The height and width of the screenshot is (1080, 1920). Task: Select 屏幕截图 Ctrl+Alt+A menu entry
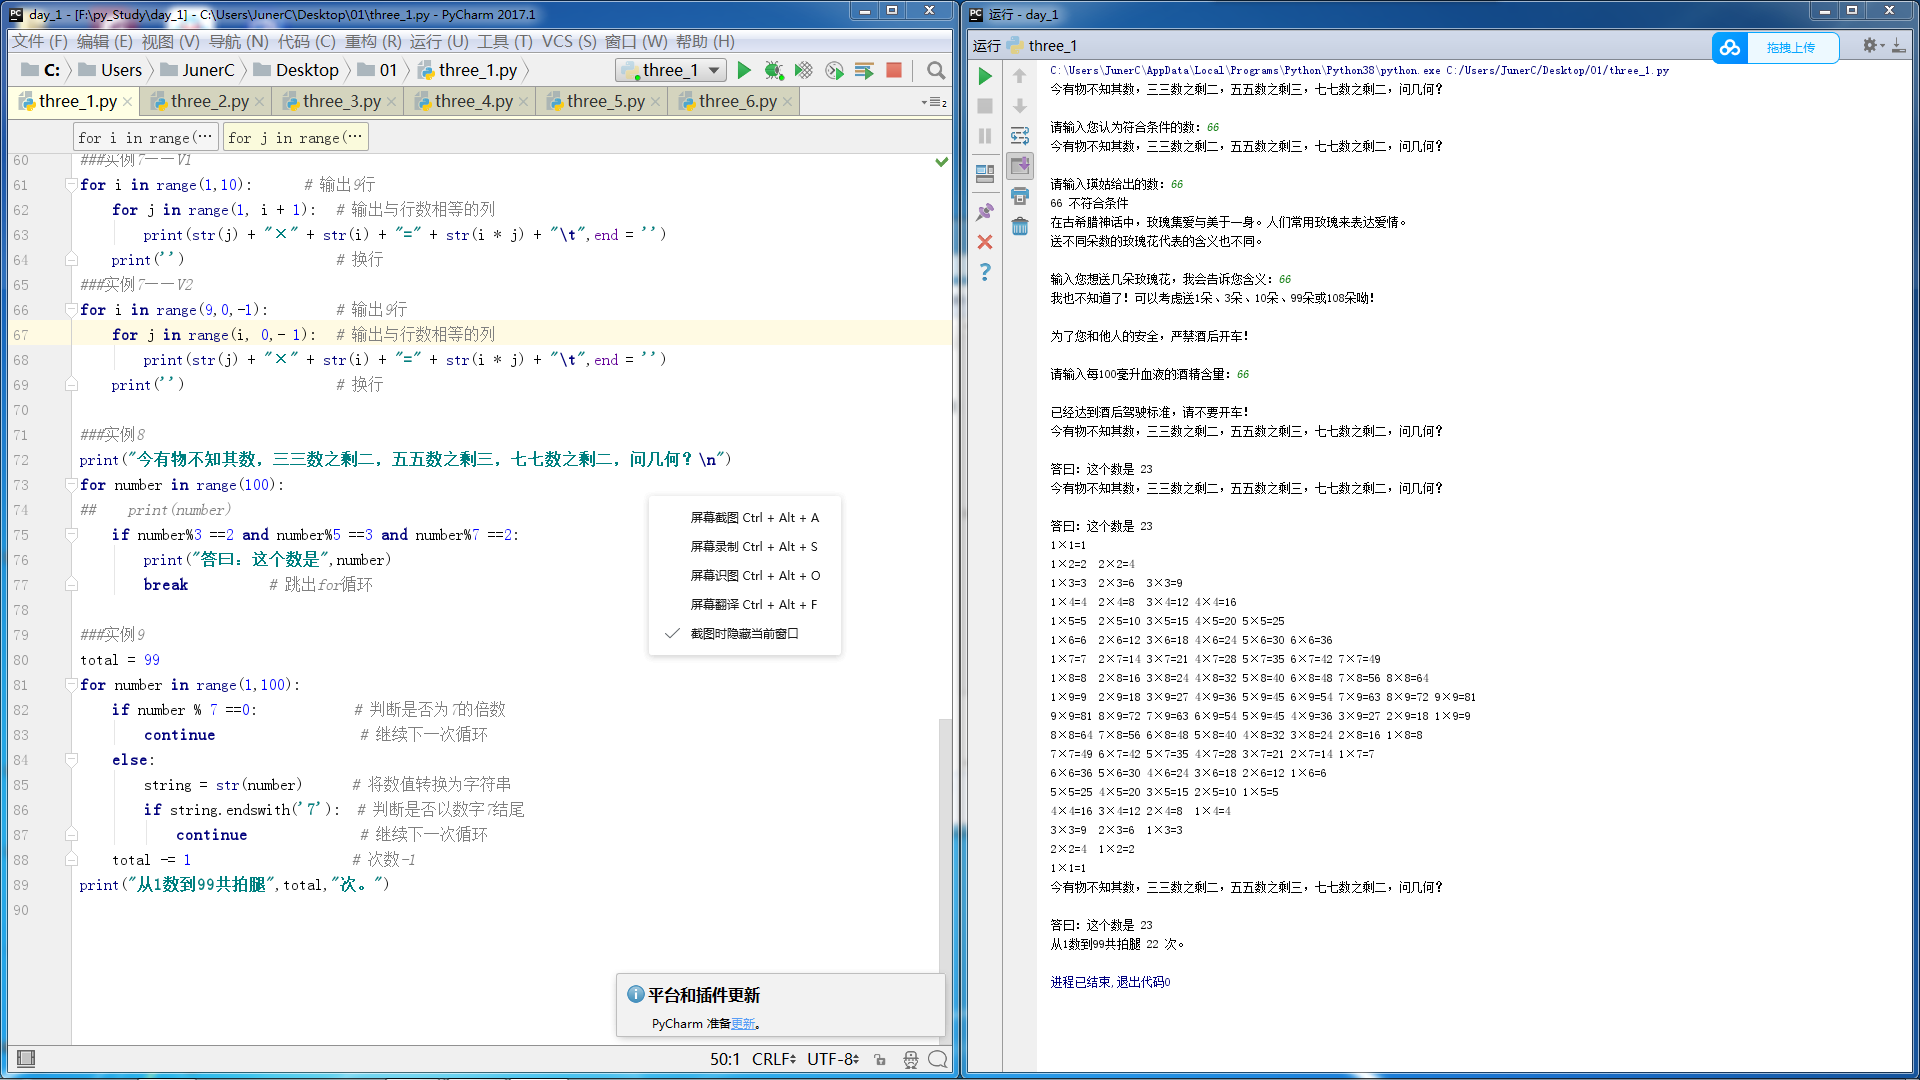(x=754, y=517)
